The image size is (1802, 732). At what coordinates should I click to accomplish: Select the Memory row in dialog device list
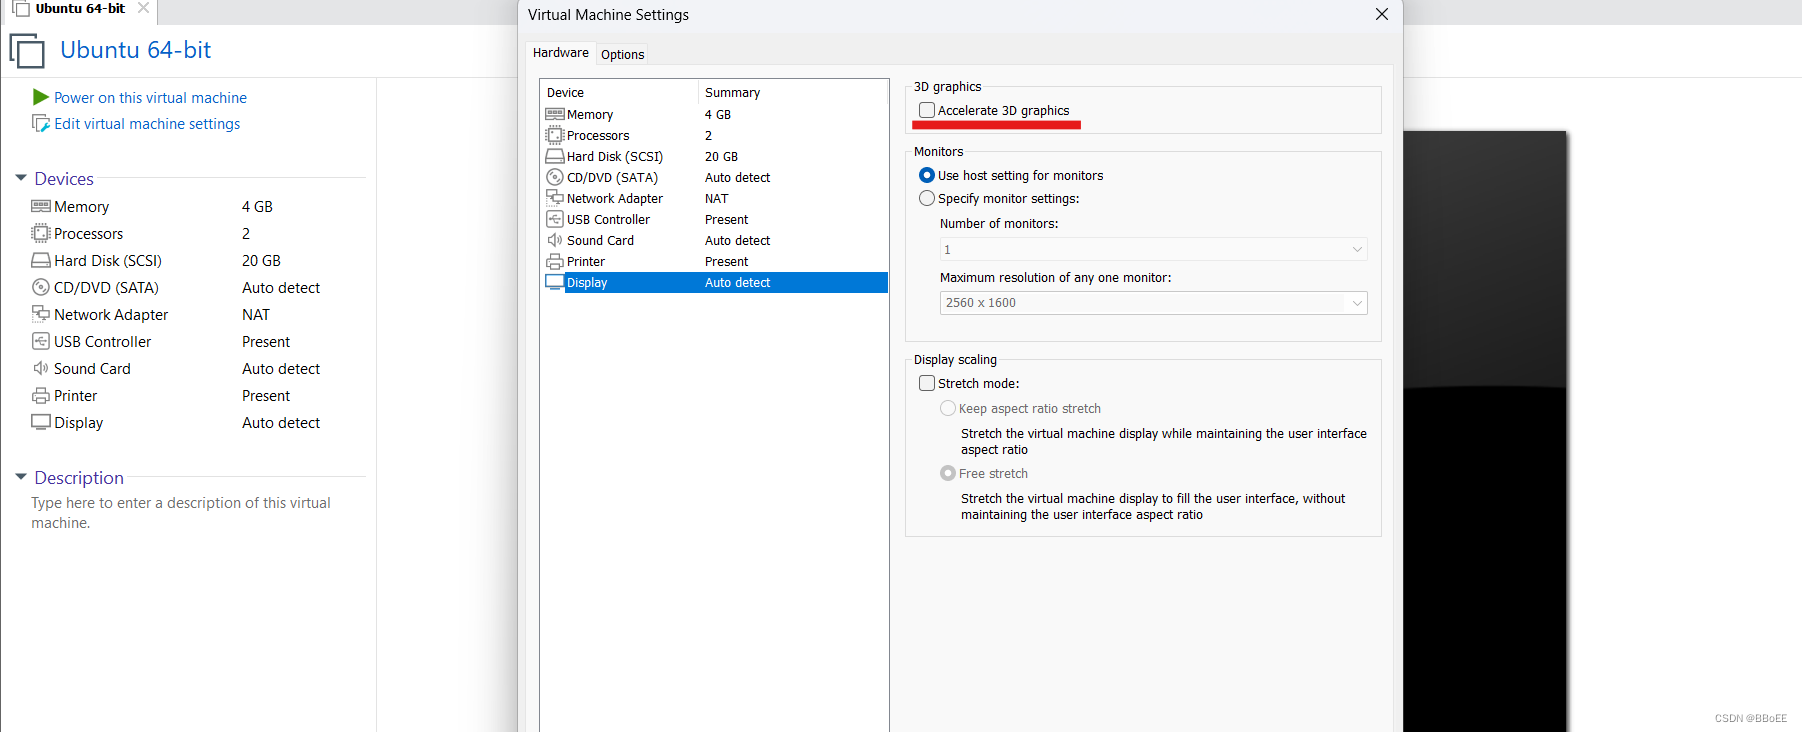point(714,114)
